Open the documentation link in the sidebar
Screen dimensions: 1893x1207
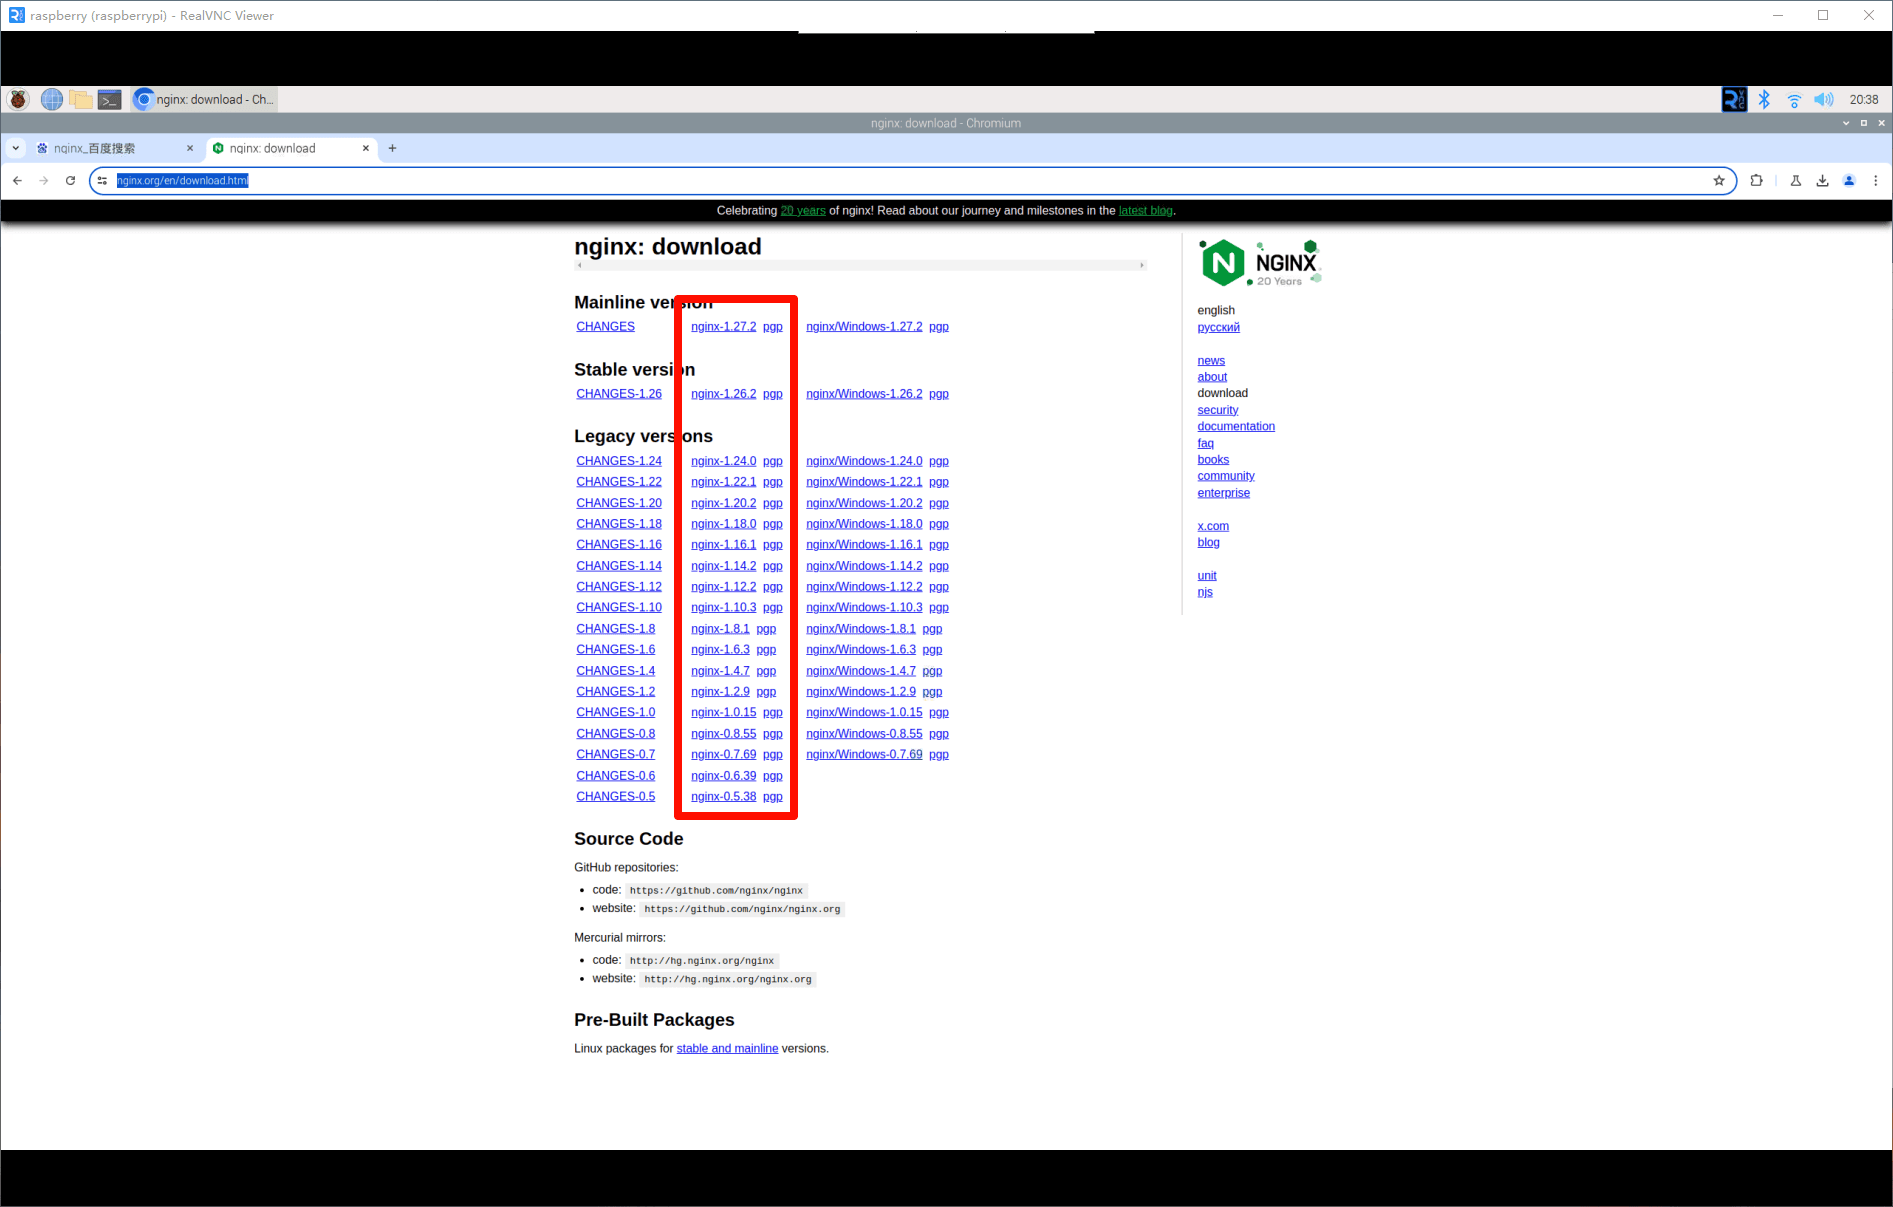point(1236,426)
